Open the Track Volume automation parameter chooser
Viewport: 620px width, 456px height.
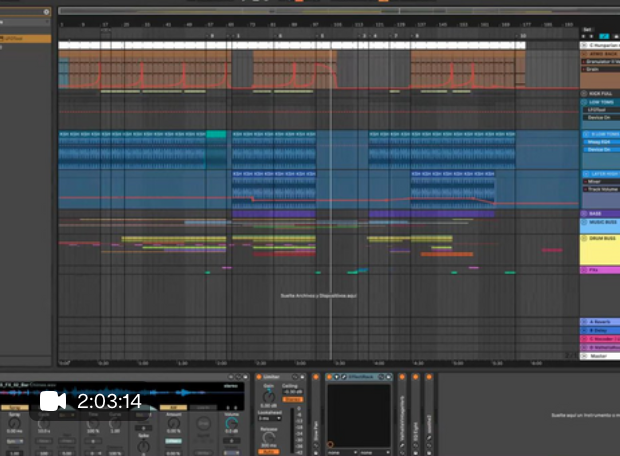[602, 189]
